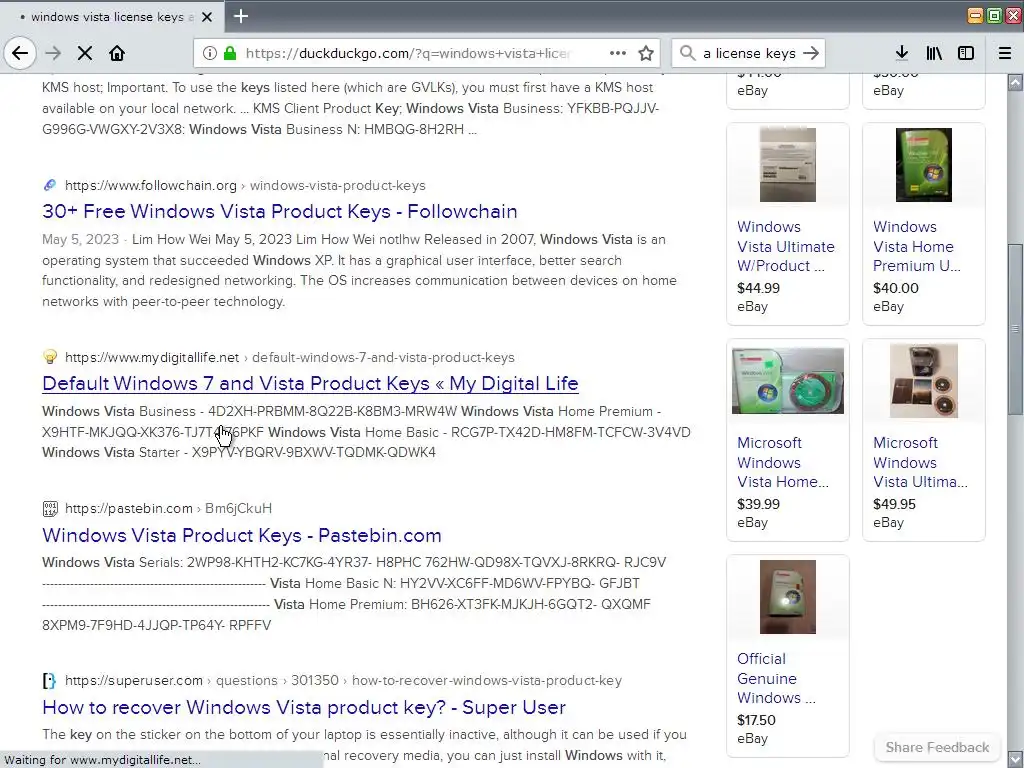Click 'Microsoft Windows Vista Ultima...' title
1024x768 pixels.
pos(920,462)
